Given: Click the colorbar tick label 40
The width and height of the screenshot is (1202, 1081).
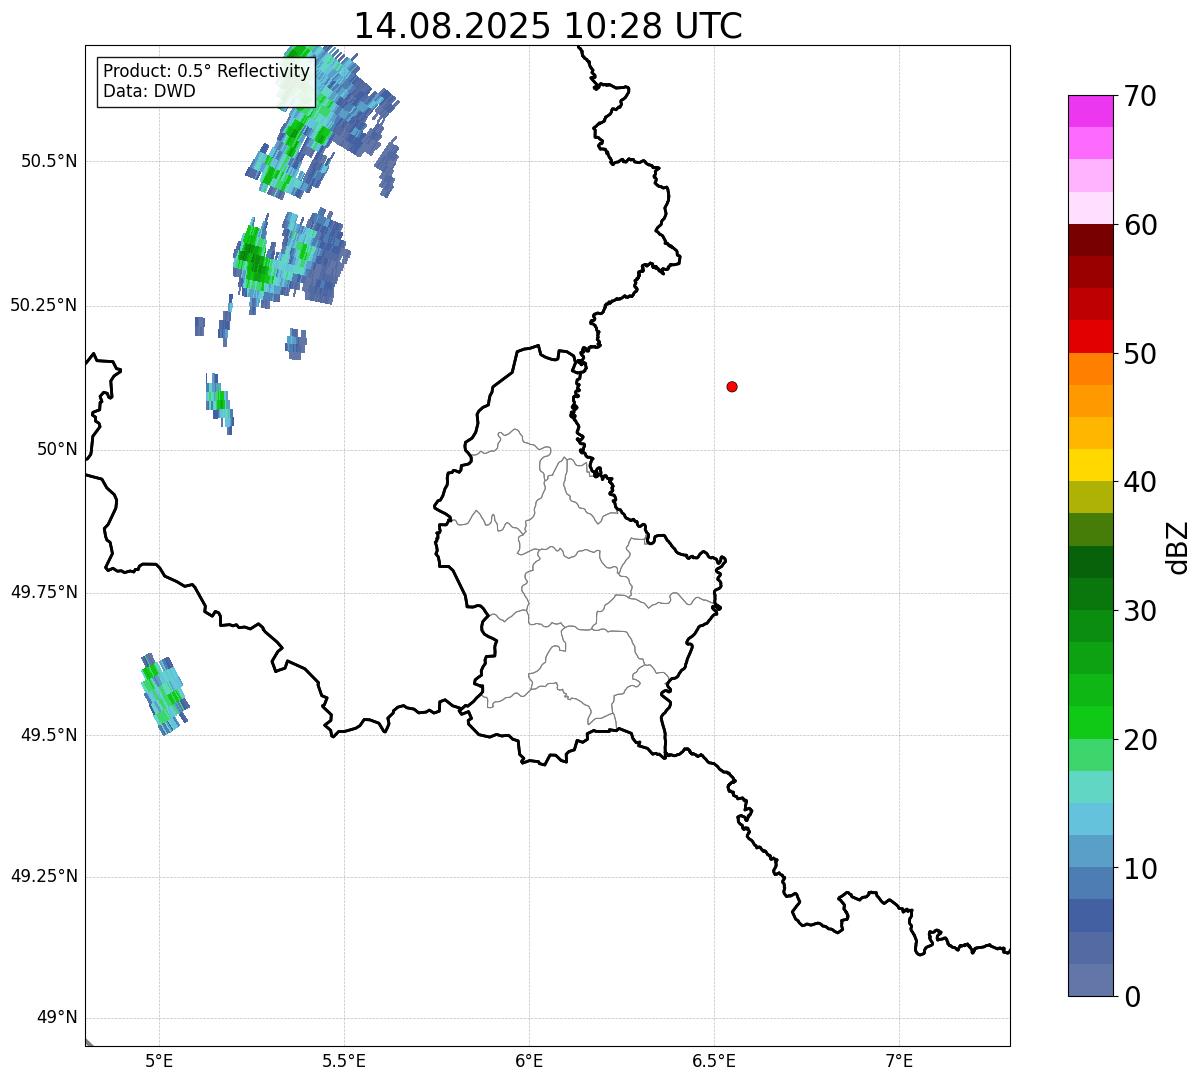Looking at the screenshot, I should pyautogui.click(x=1140, y=482).
